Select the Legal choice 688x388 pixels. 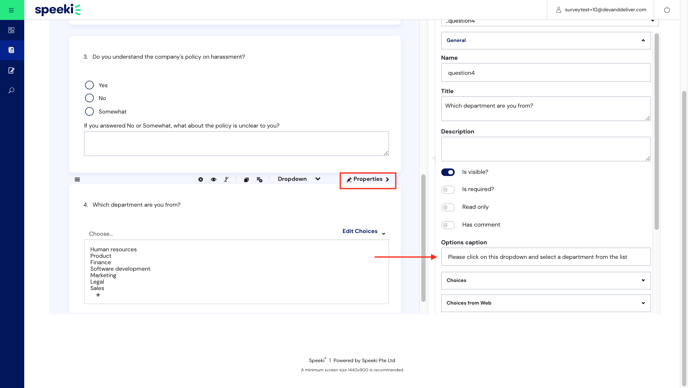(x=97, y=282)
